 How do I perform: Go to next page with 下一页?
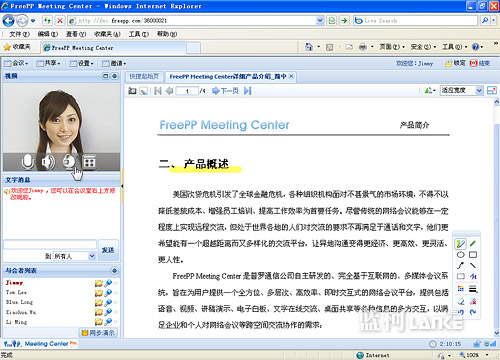(x=225, y=91)
